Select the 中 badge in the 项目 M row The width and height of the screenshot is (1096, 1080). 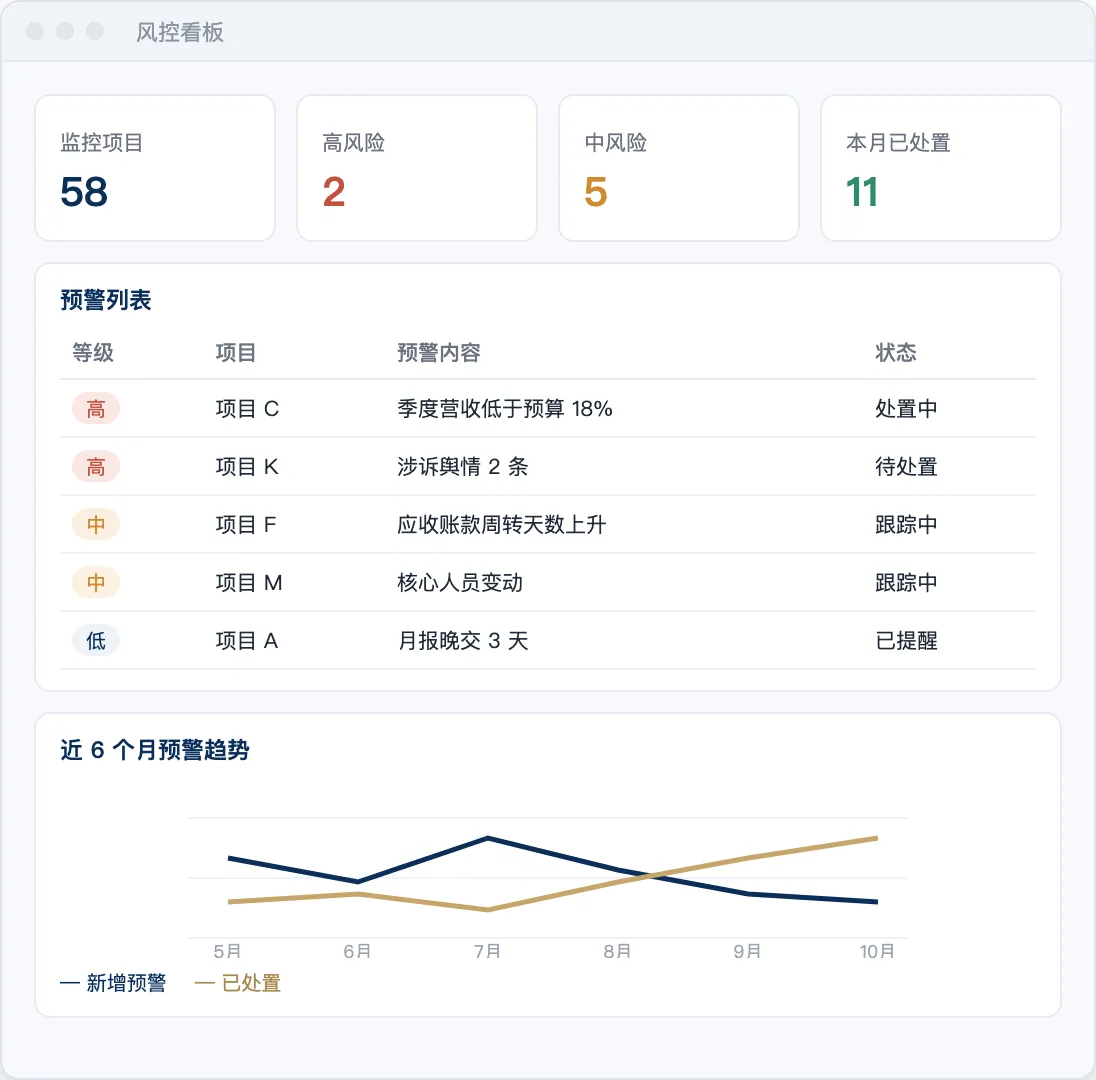tap(96, 582)
